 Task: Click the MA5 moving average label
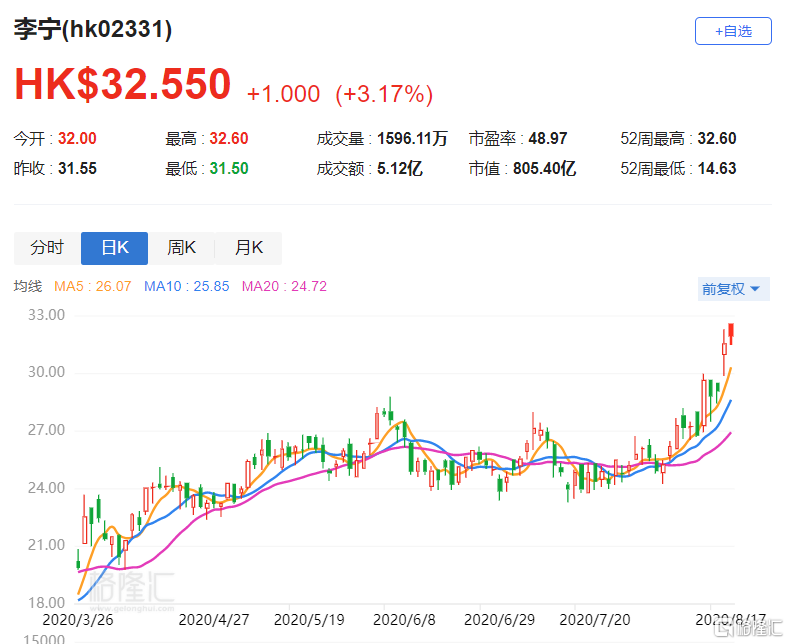click(92, 287)
